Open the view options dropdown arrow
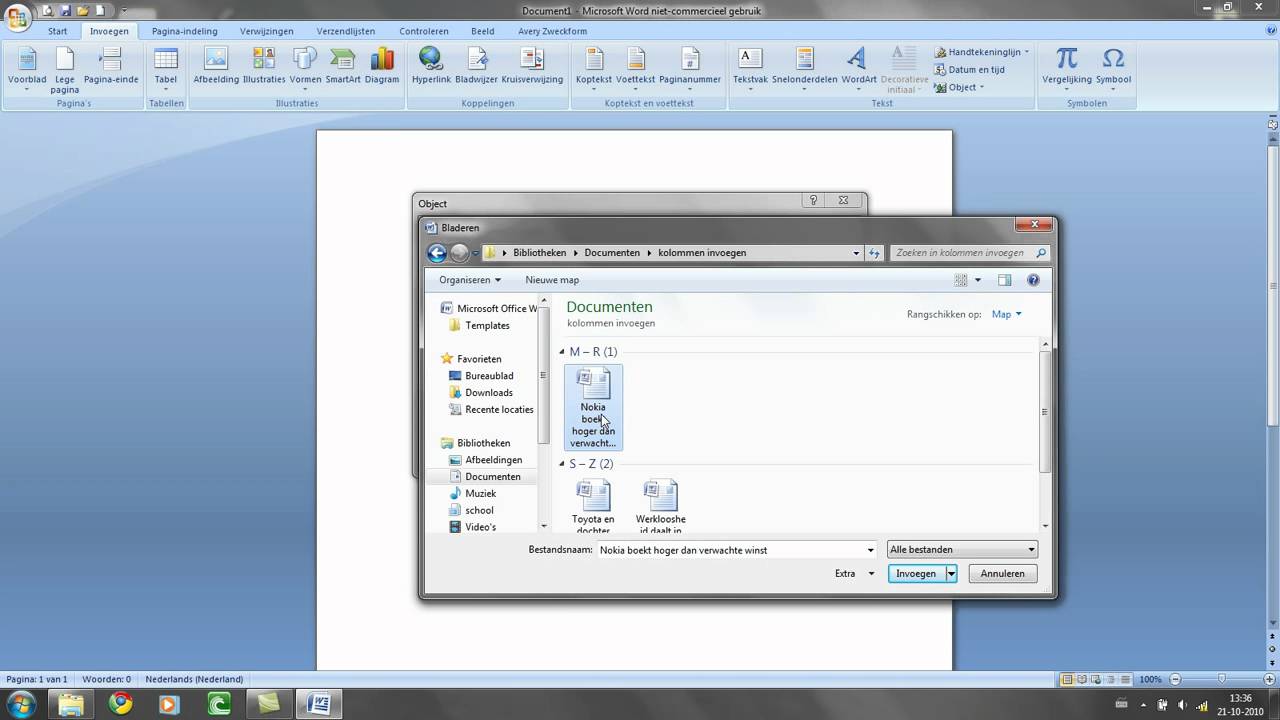This screenshot has height=720, width=1280. [978, 280]
